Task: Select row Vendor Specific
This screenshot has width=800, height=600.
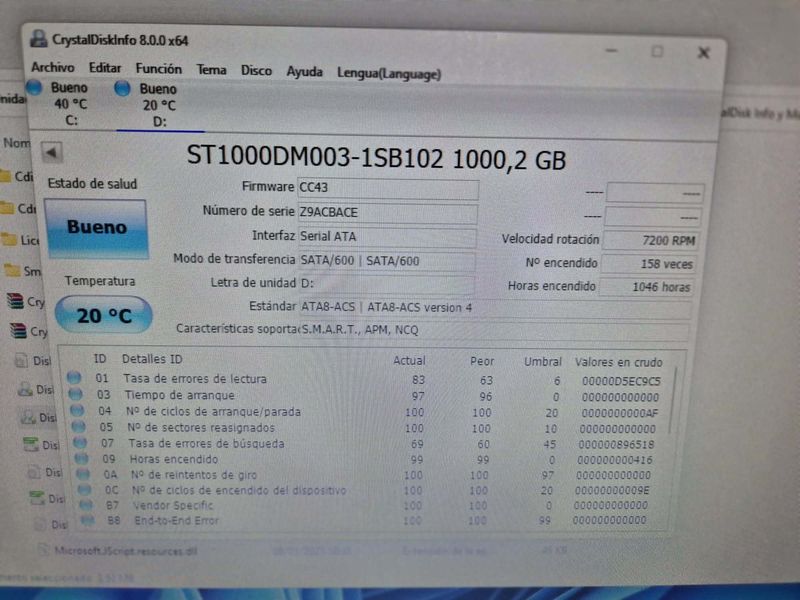Action: [365, 506]
